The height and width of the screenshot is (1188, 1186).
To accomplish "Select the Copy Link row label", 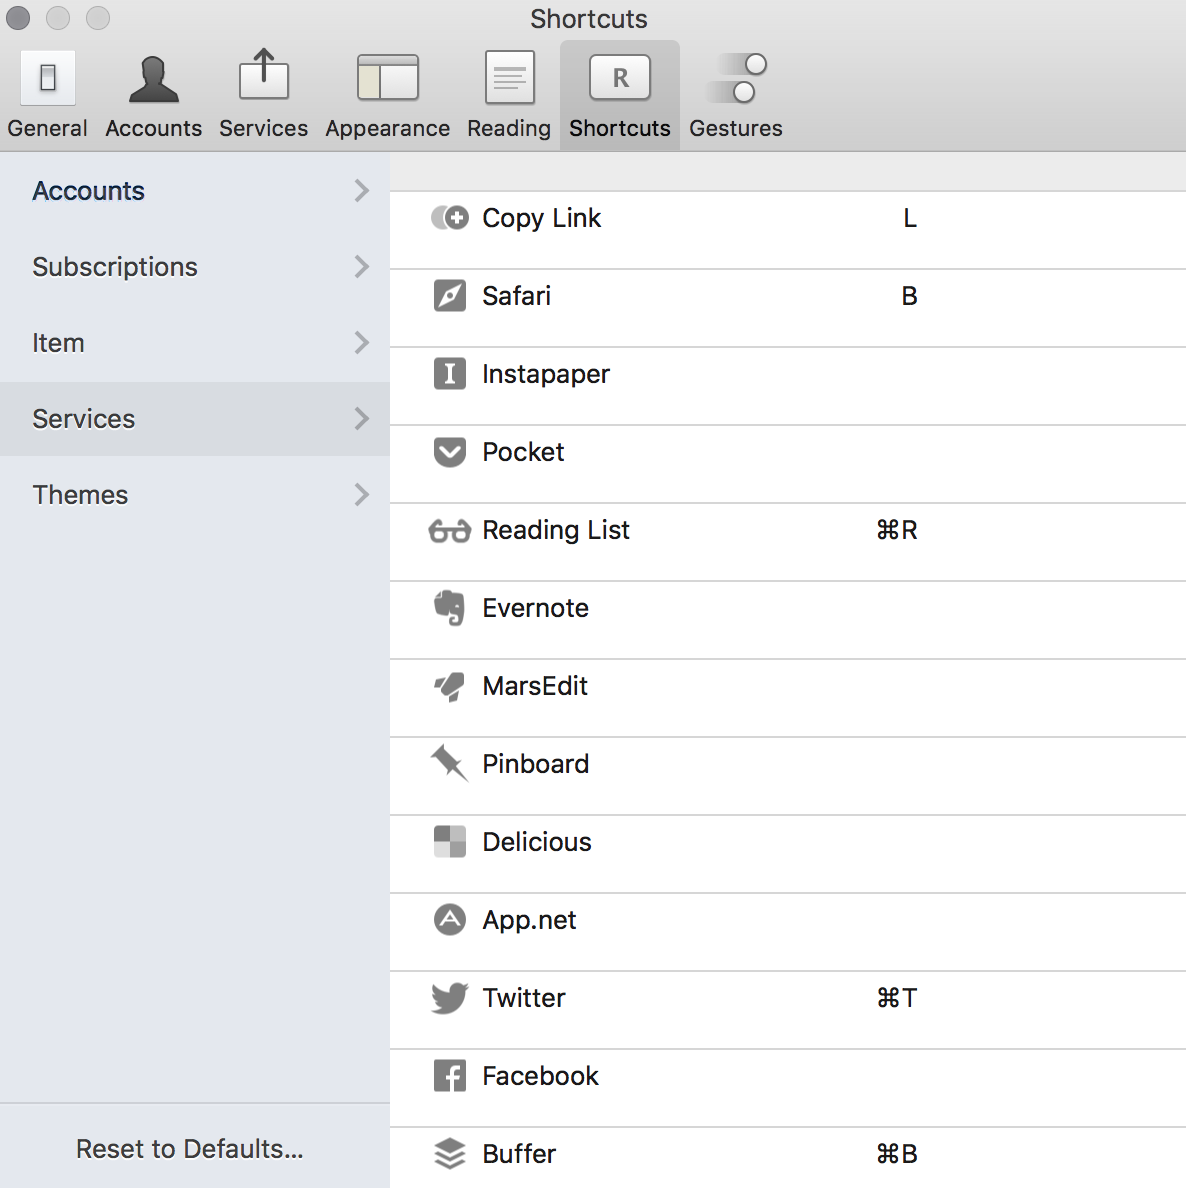I will (x=541, y=218).
